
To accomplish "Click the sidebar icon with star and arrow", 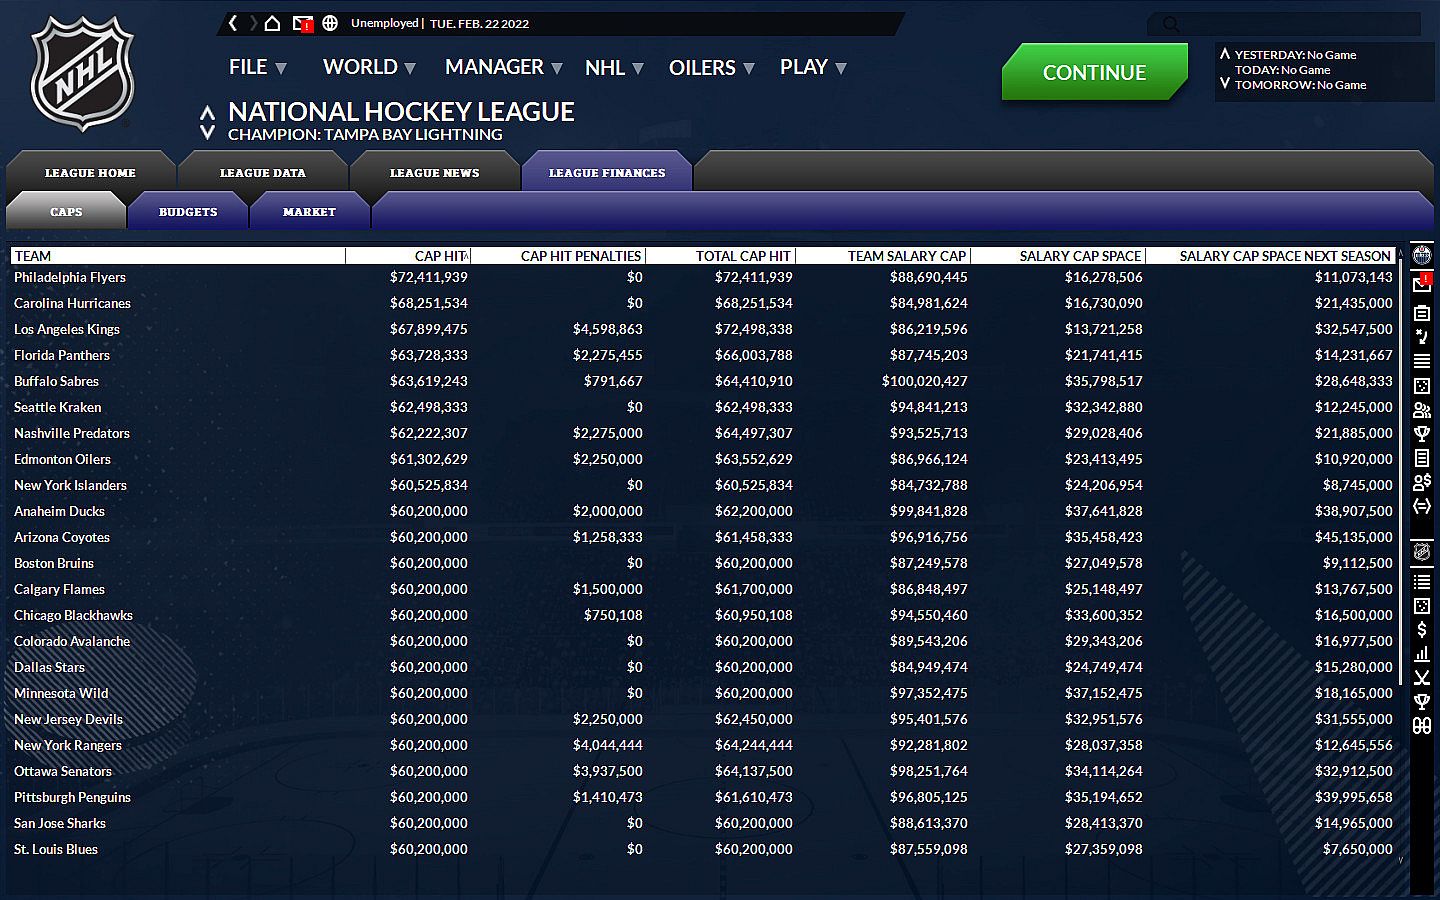I will (x=1421, y=337).
